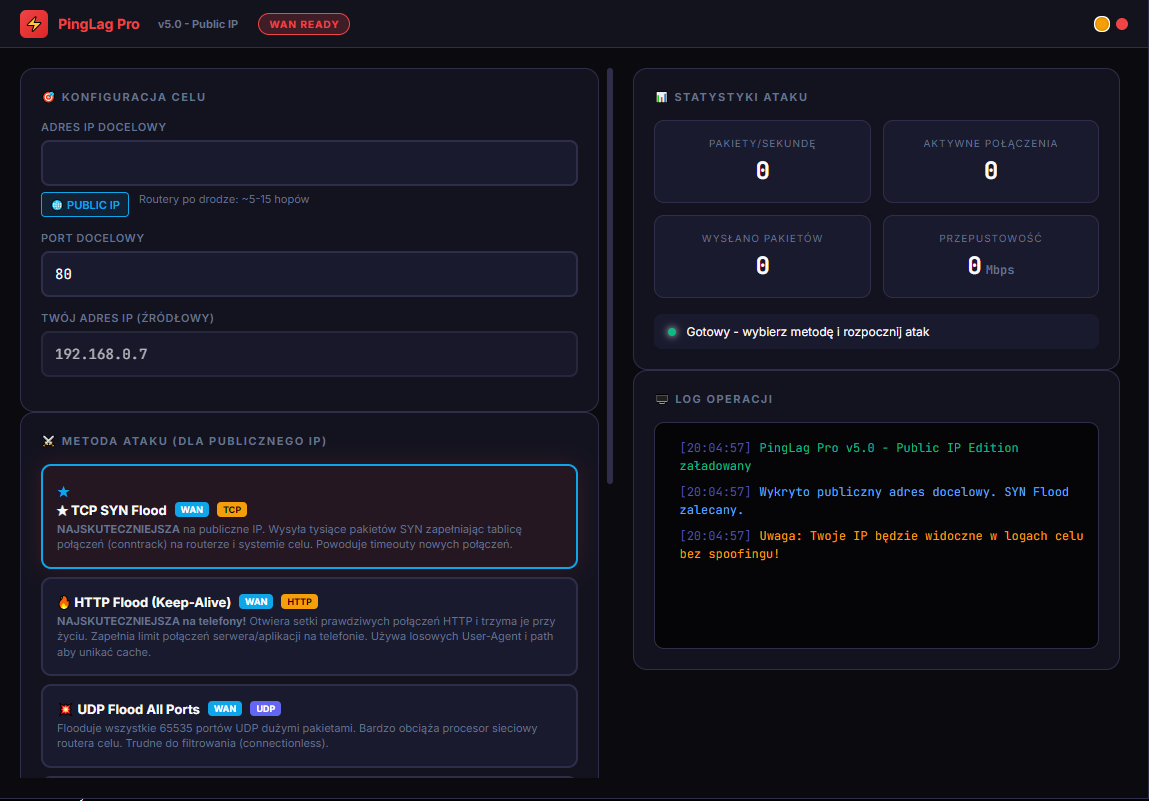Click the 'METODA ATAKU (DLA PUBLICZNEGO IP)' heading

pyautogui.click(x=194, y=441)
